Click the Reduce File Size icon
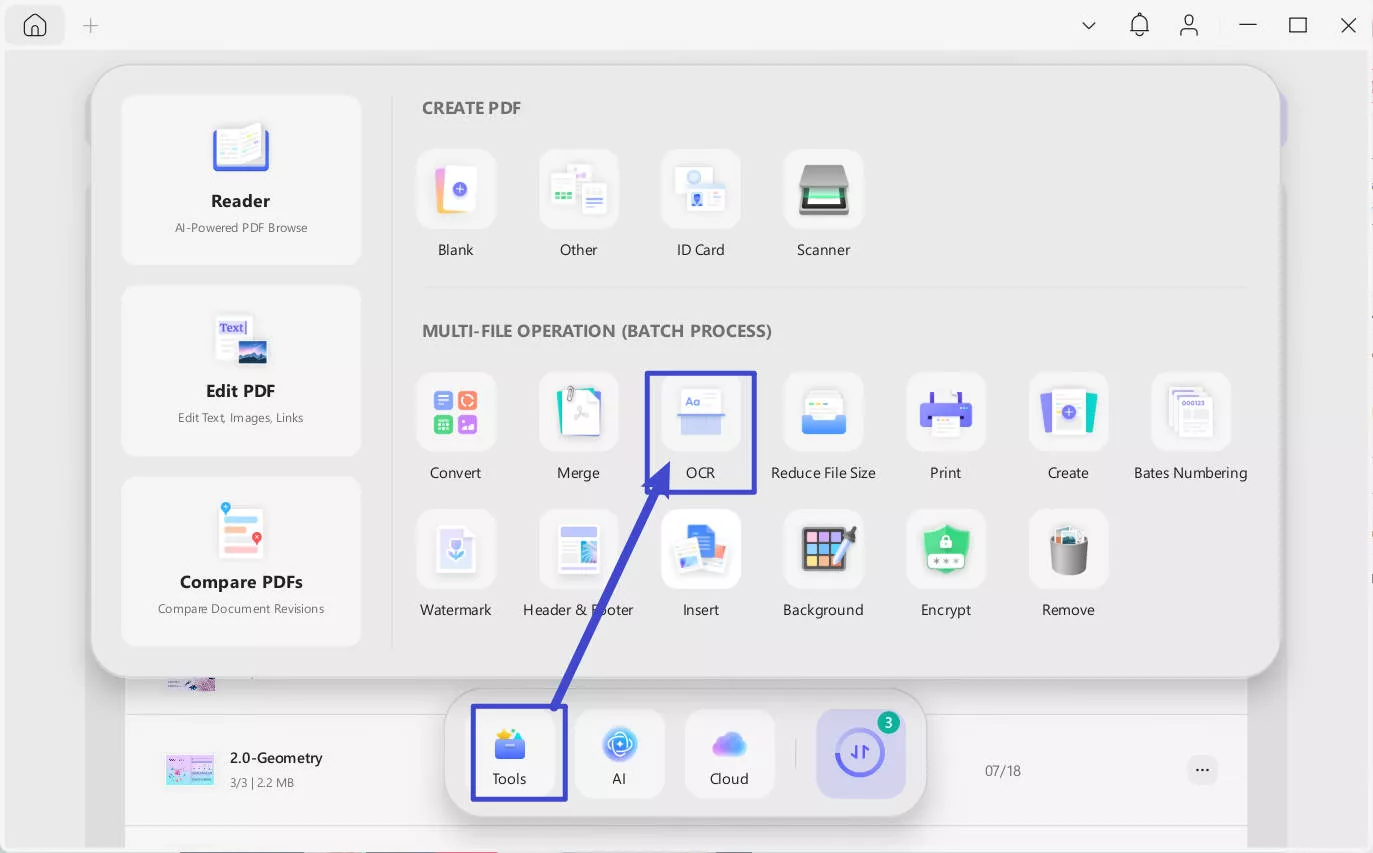This screenshot has height=853, width=1373. pyautogui.click(x=823, y=413)
